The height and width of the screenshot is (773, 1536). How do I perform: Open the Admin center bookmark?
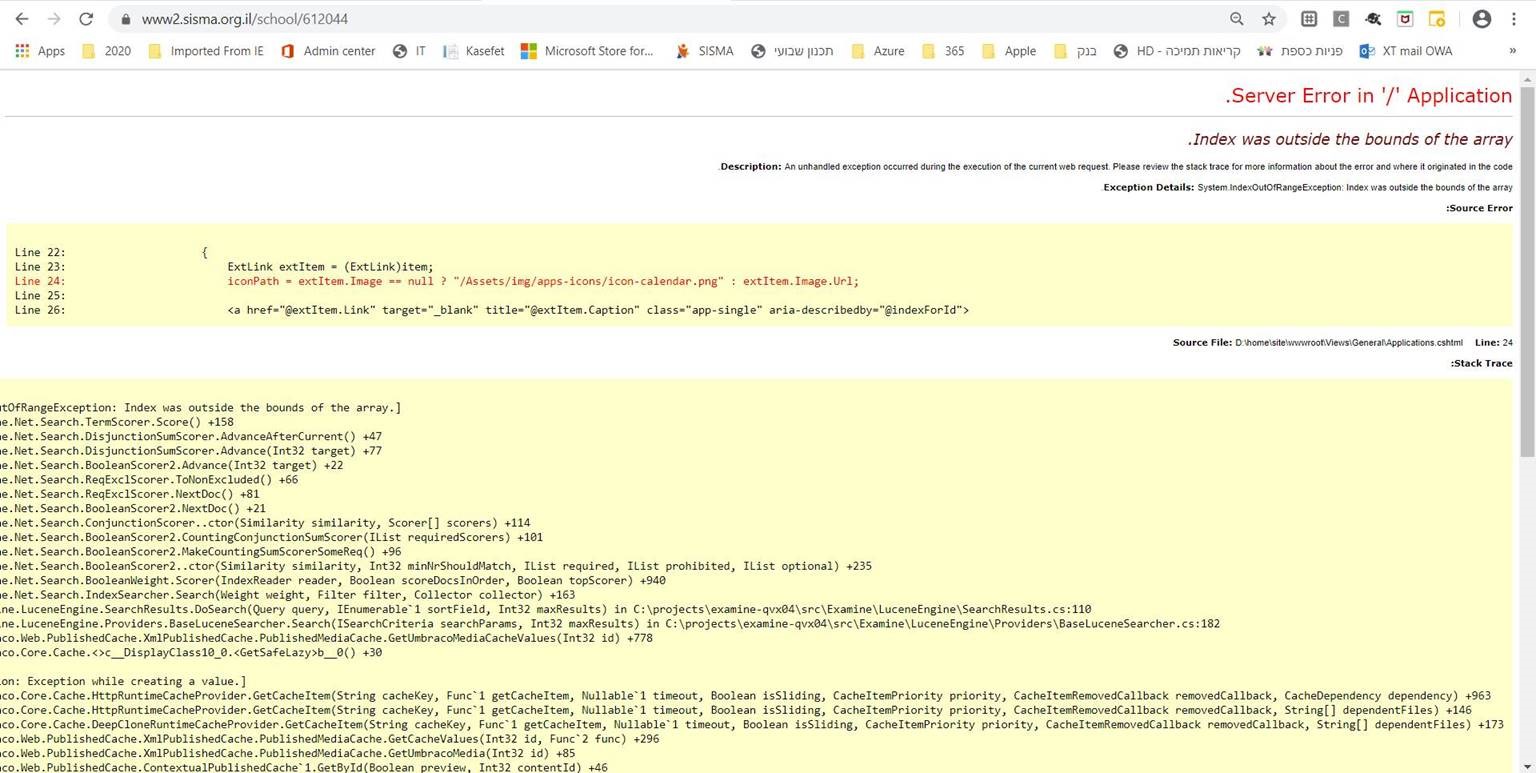[328, 51]
